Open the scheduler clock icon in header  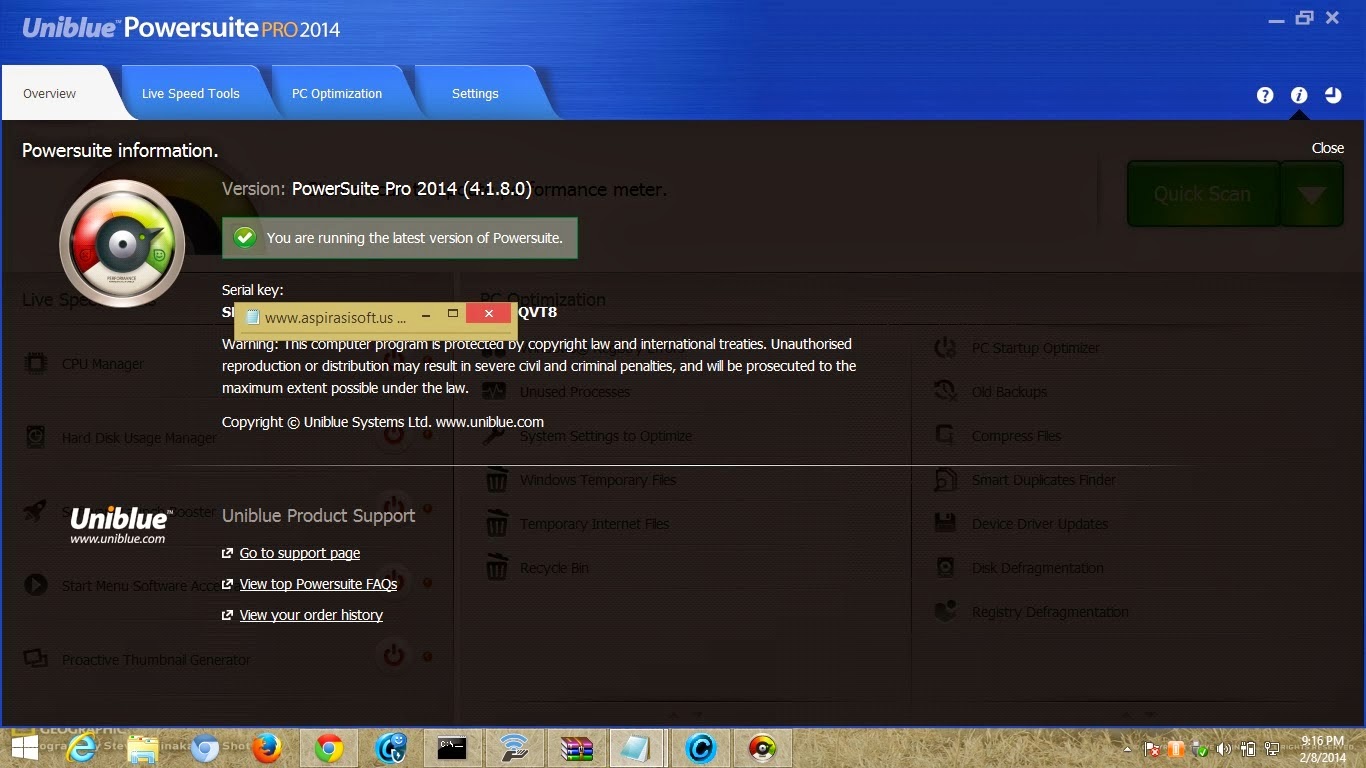tap(1333, 95)
